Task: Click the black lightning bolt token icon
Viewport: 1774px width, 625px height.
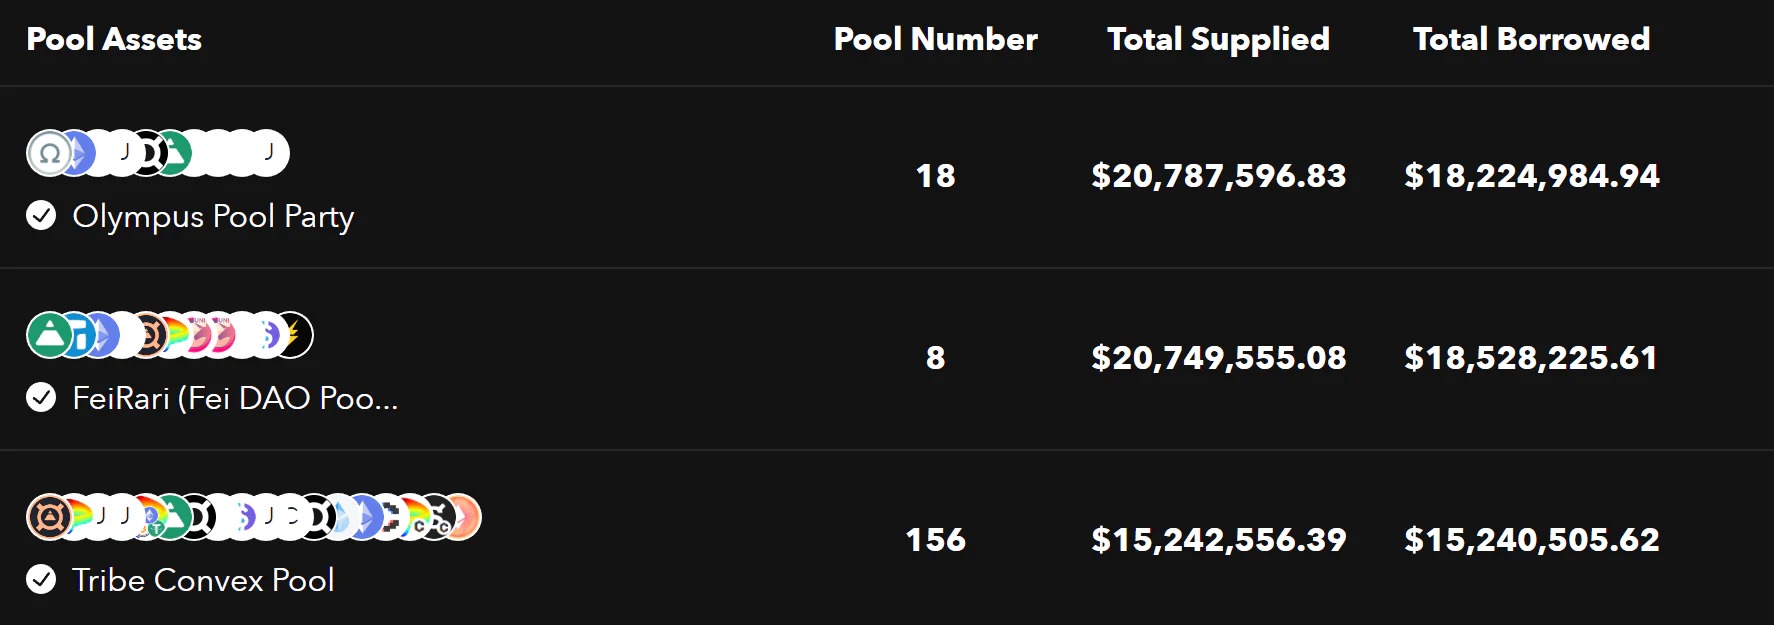Action: click(291, 335)
